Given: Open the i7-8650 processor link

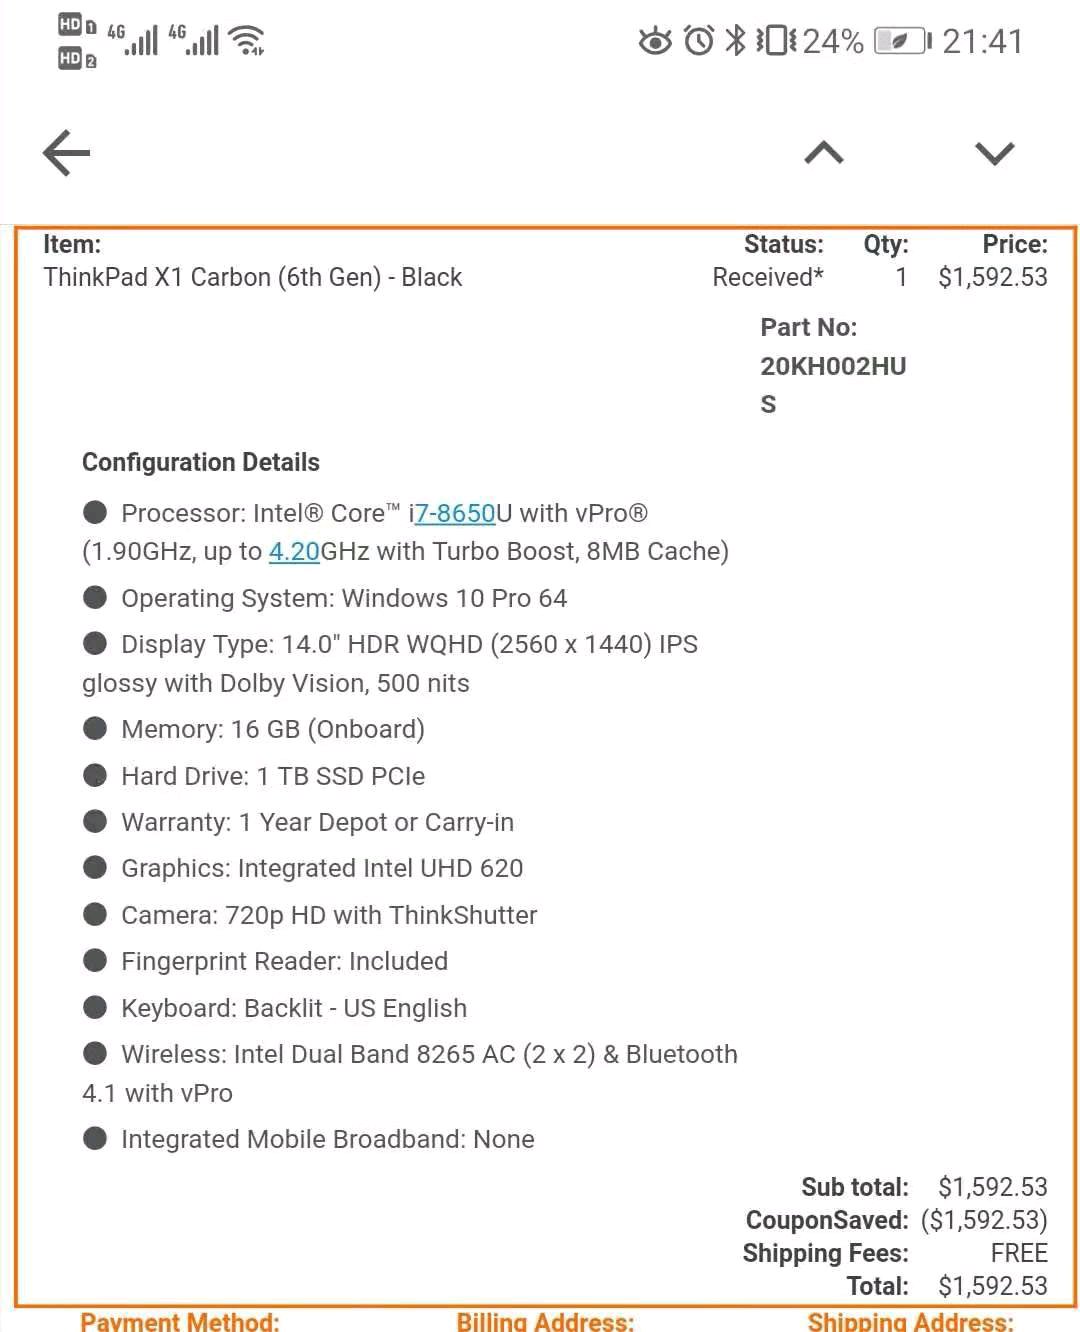Looking at the screenshot, I should [x=455, y=513].
